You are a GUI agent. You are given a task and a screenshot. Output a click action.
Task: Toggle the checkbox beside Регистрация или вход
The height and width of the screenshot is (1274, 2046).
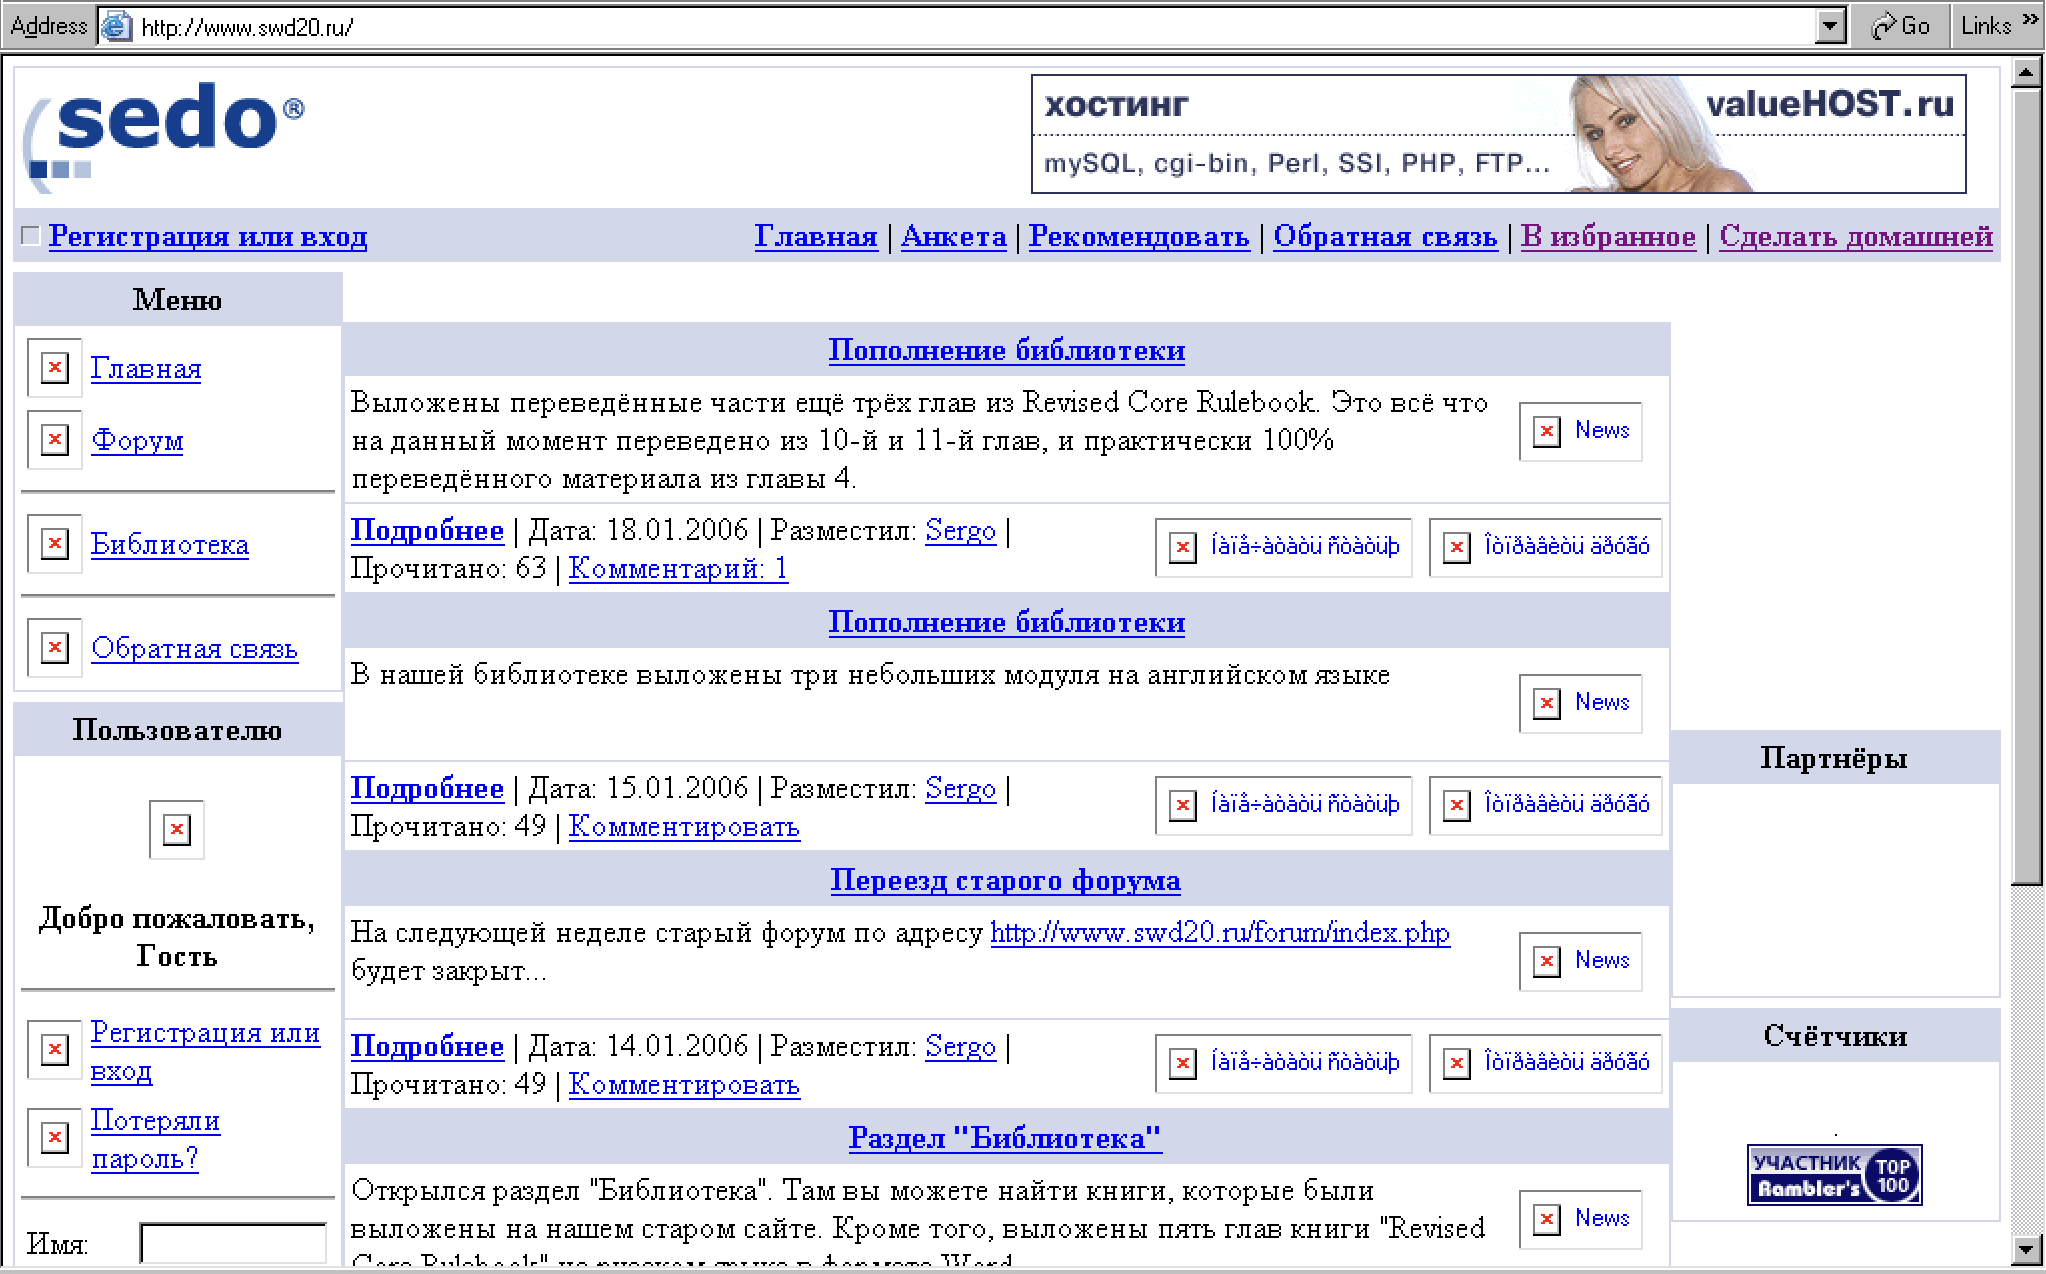pos(30,234)
